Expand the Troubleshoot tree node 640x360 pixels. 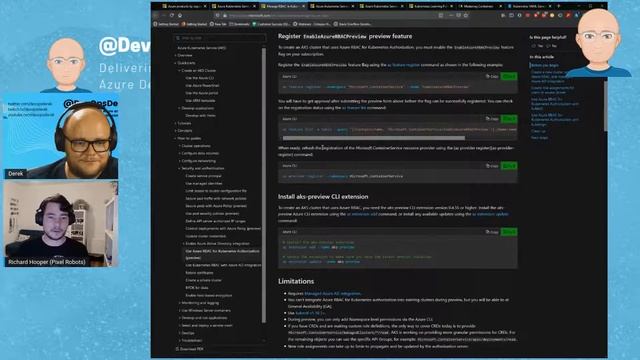[179, 340]
